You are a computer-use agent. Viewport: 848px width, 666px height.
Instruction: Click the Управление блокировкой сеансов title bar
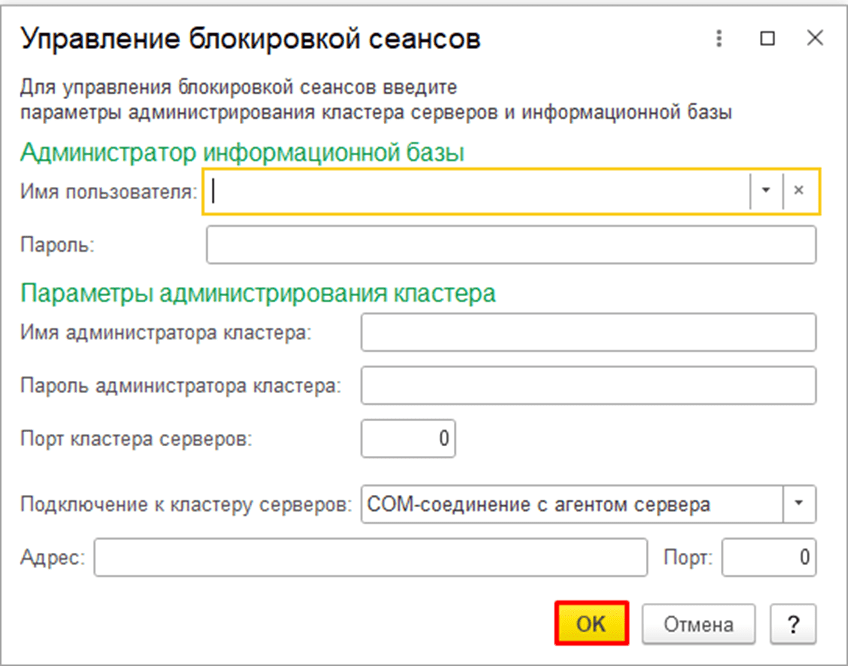pos(251,39)
